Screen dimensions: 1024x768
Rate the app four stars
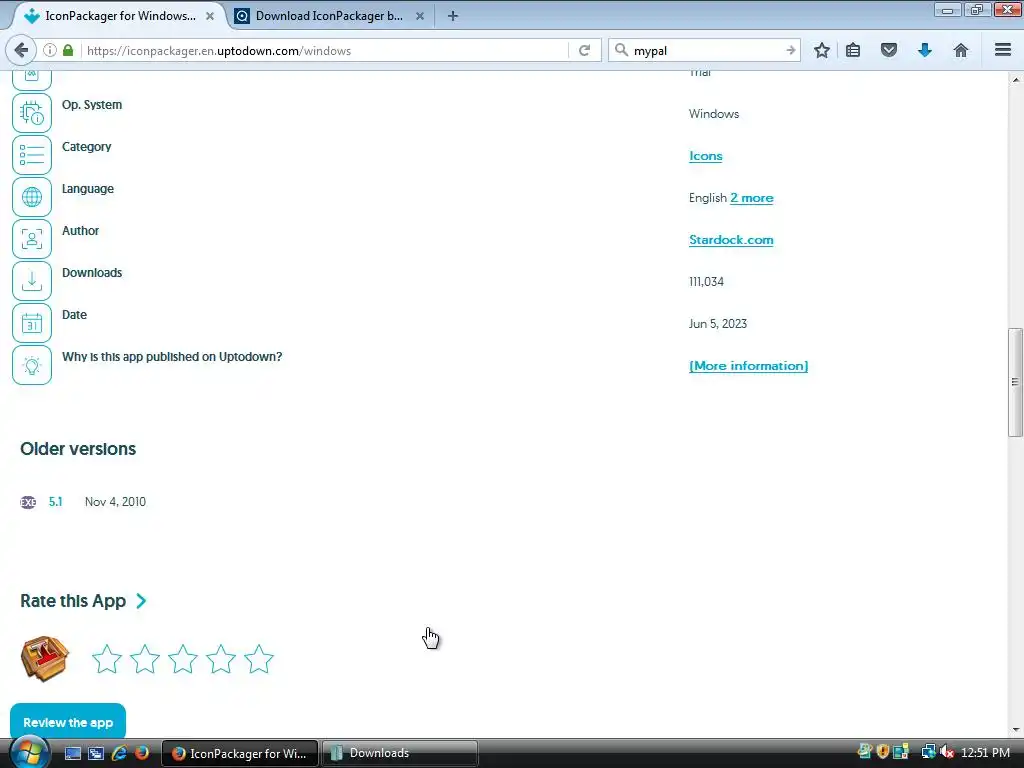[x=221, y=659]
